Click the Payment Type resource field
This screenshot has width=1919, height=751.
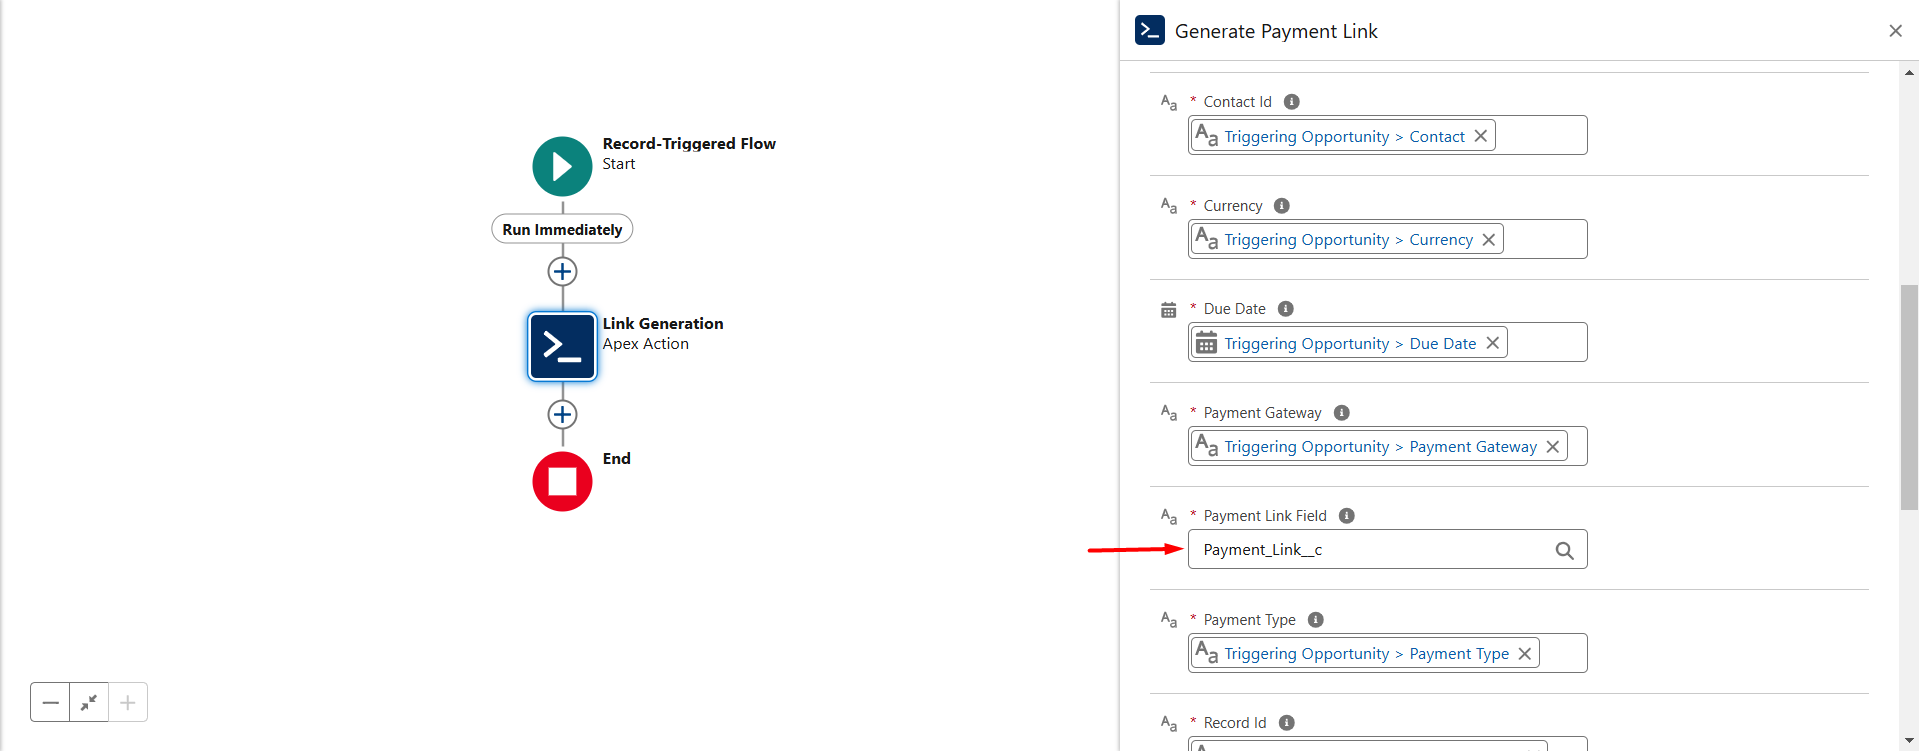click(x=1387, y=653)
